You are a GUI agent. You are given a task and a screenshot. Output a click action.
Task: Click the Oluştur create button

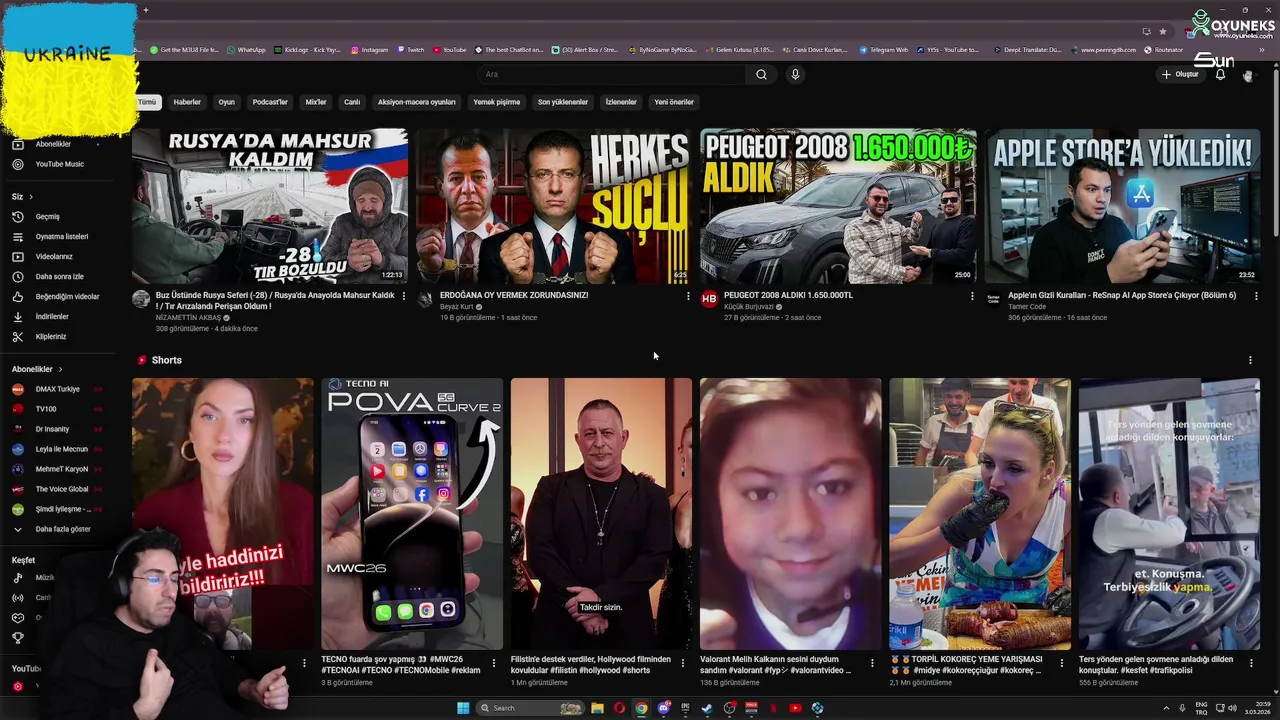[1180, 74]
